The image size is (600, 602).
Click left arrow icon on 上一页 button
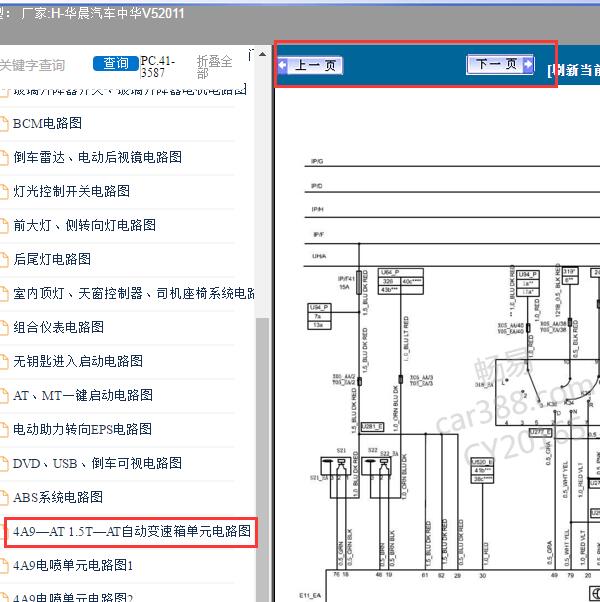283,65
